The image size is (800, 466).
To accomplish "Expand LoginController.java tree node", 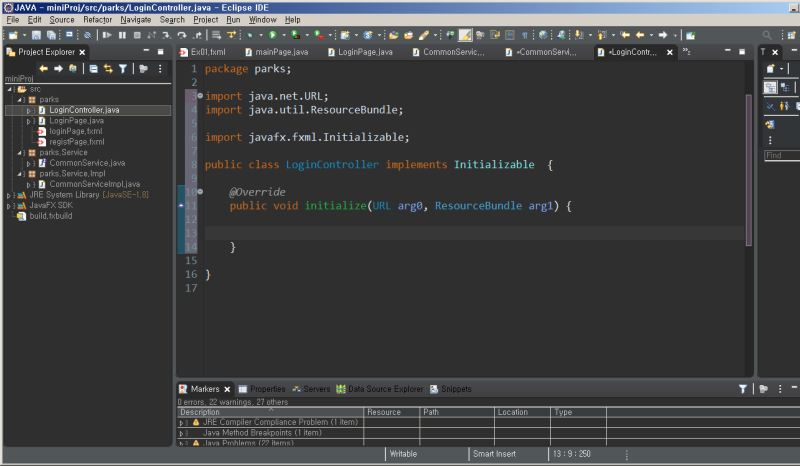I will pyautogui.click(x=29, y=110).
